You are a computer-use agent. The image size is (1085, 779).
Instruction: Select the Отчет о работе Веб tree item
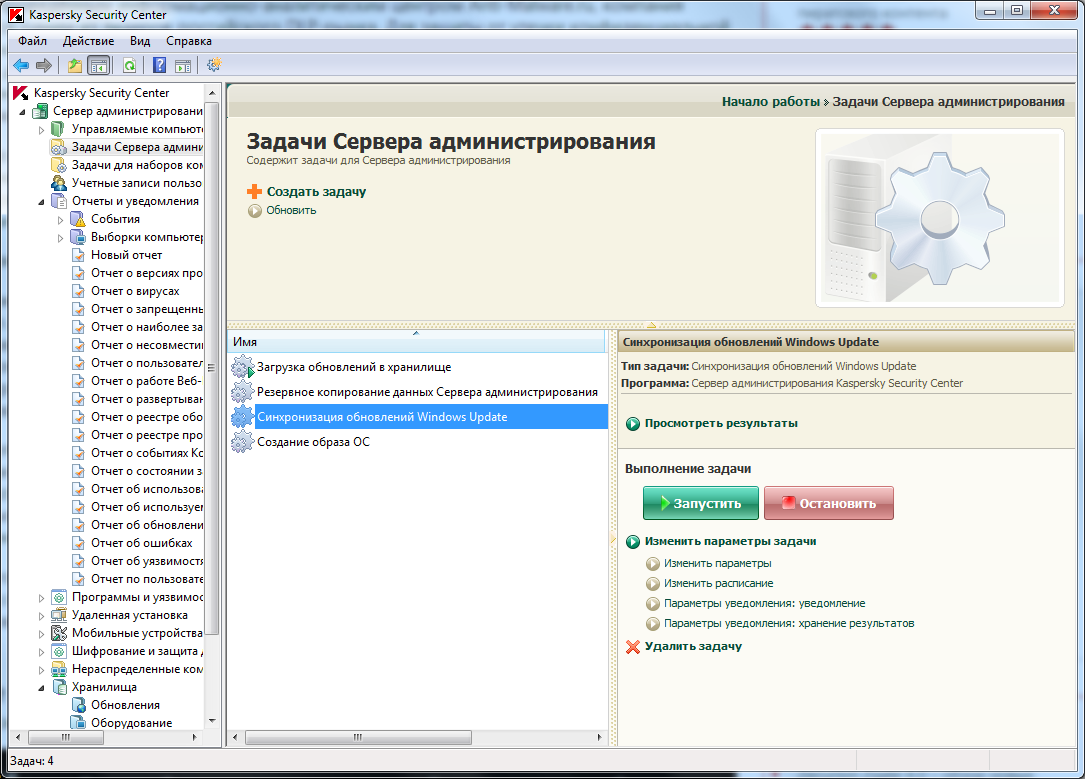tap(146, 381)
